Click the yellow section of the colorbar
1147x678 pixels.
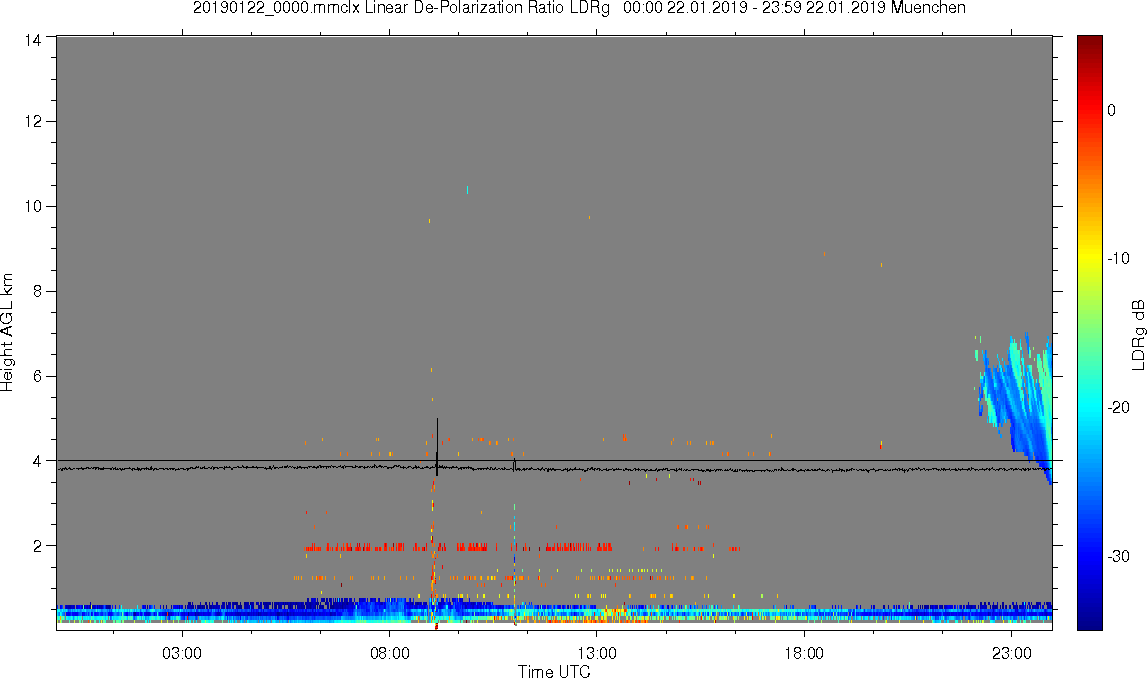click(x=1089, y=256)
